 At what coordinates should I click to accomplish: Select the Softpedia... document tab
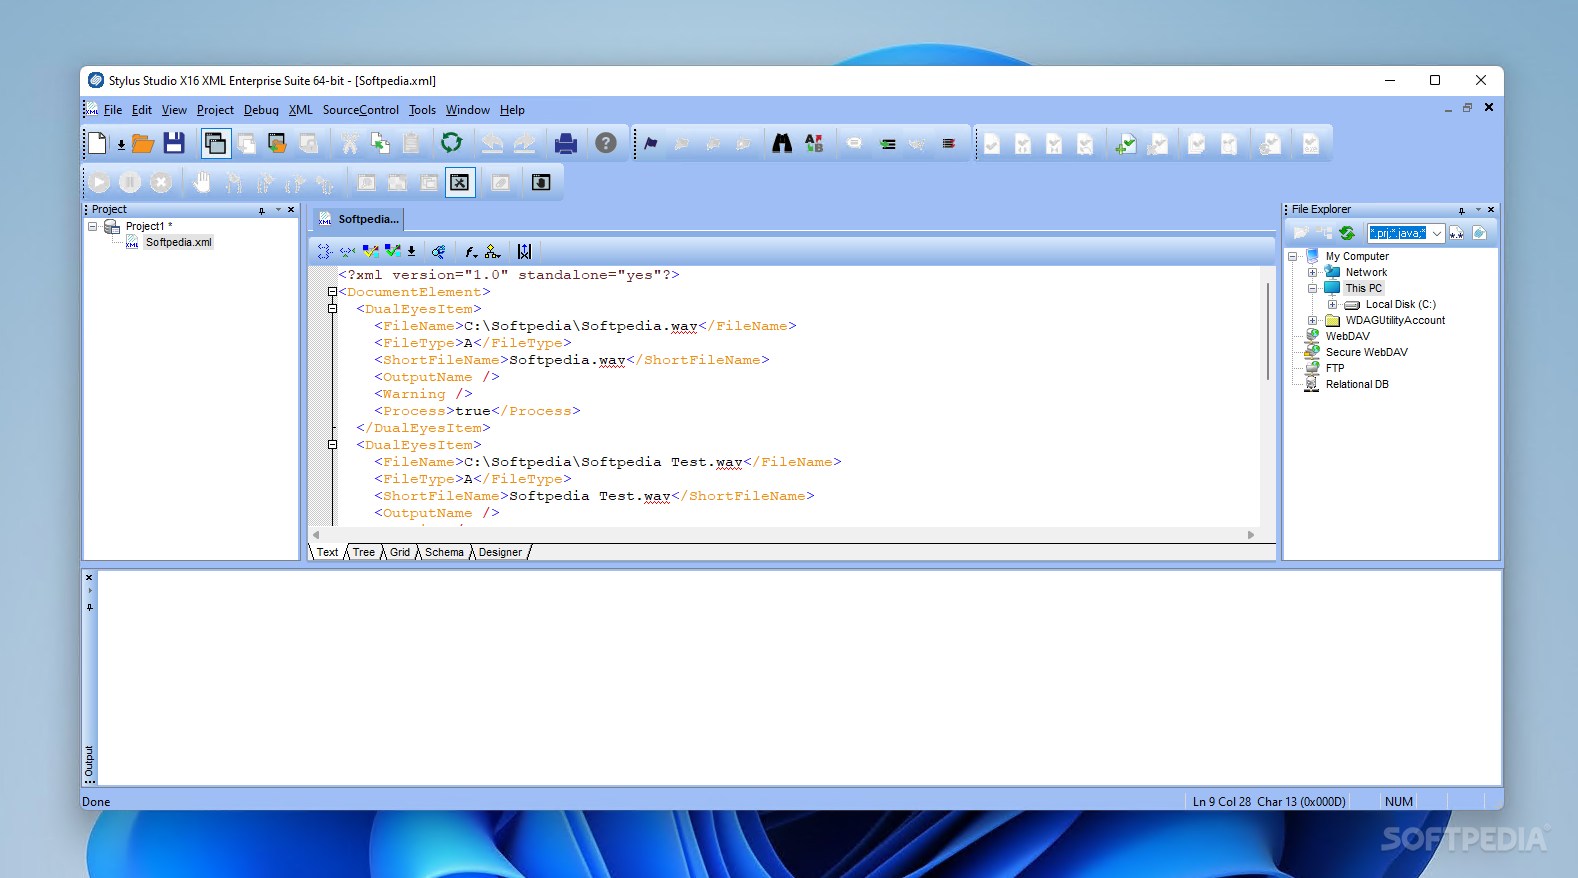coord(359,219)
